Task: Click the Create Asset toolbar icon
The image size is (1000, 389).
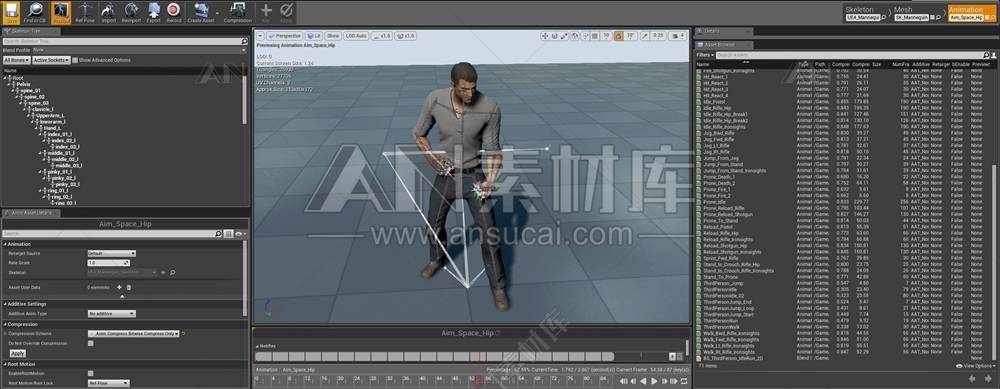Action: click(201, 12)
